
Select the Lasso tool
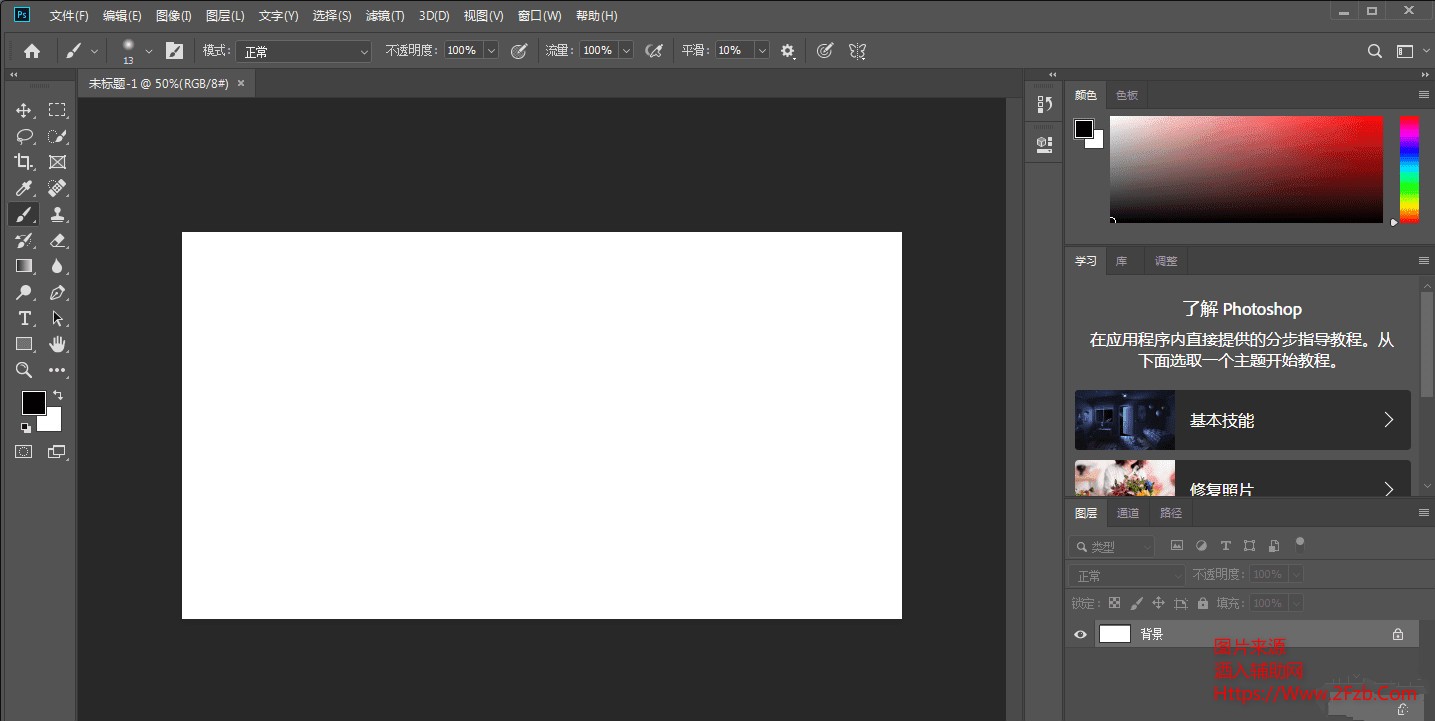click(x=24, y=136)
